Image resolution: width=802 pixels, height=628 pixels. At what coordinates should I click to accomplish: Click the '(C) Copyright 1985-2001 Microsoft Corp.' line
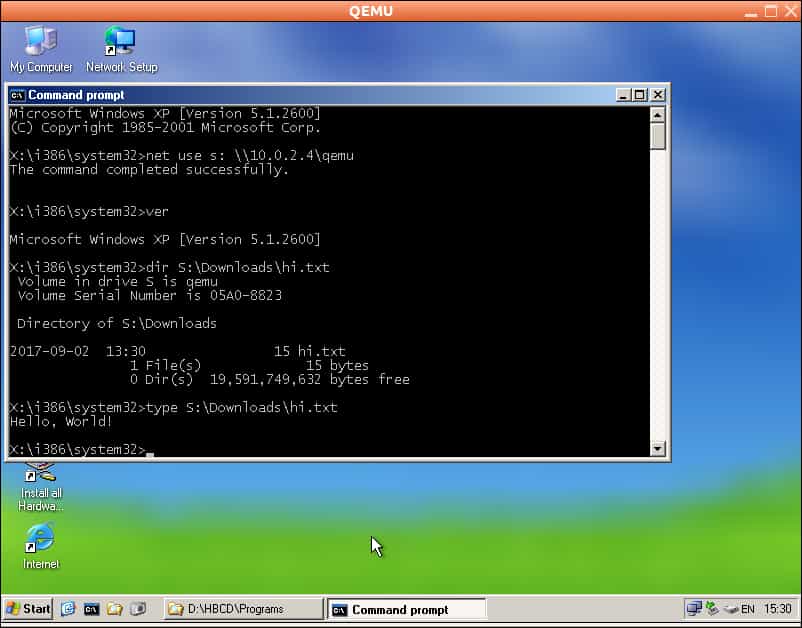(x=165, y=128)
